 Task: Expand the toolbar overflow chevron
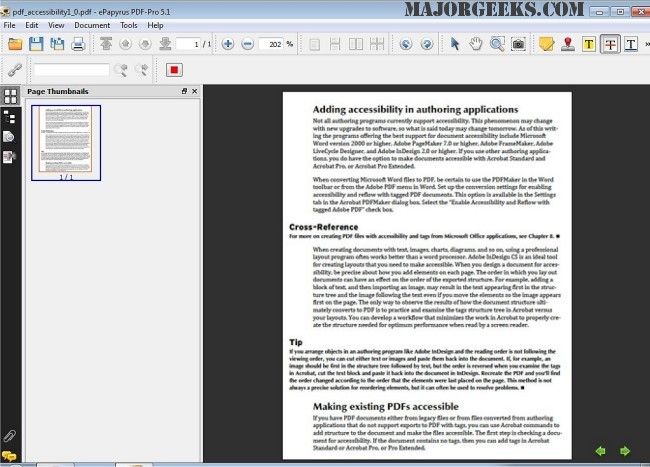(x=647, y=44)
